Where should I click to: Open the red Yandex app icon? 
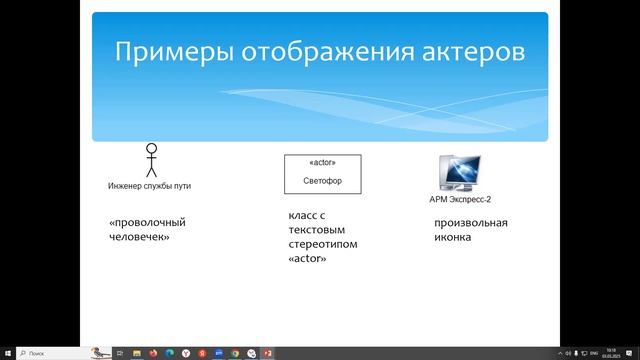(x=202, y=353)
